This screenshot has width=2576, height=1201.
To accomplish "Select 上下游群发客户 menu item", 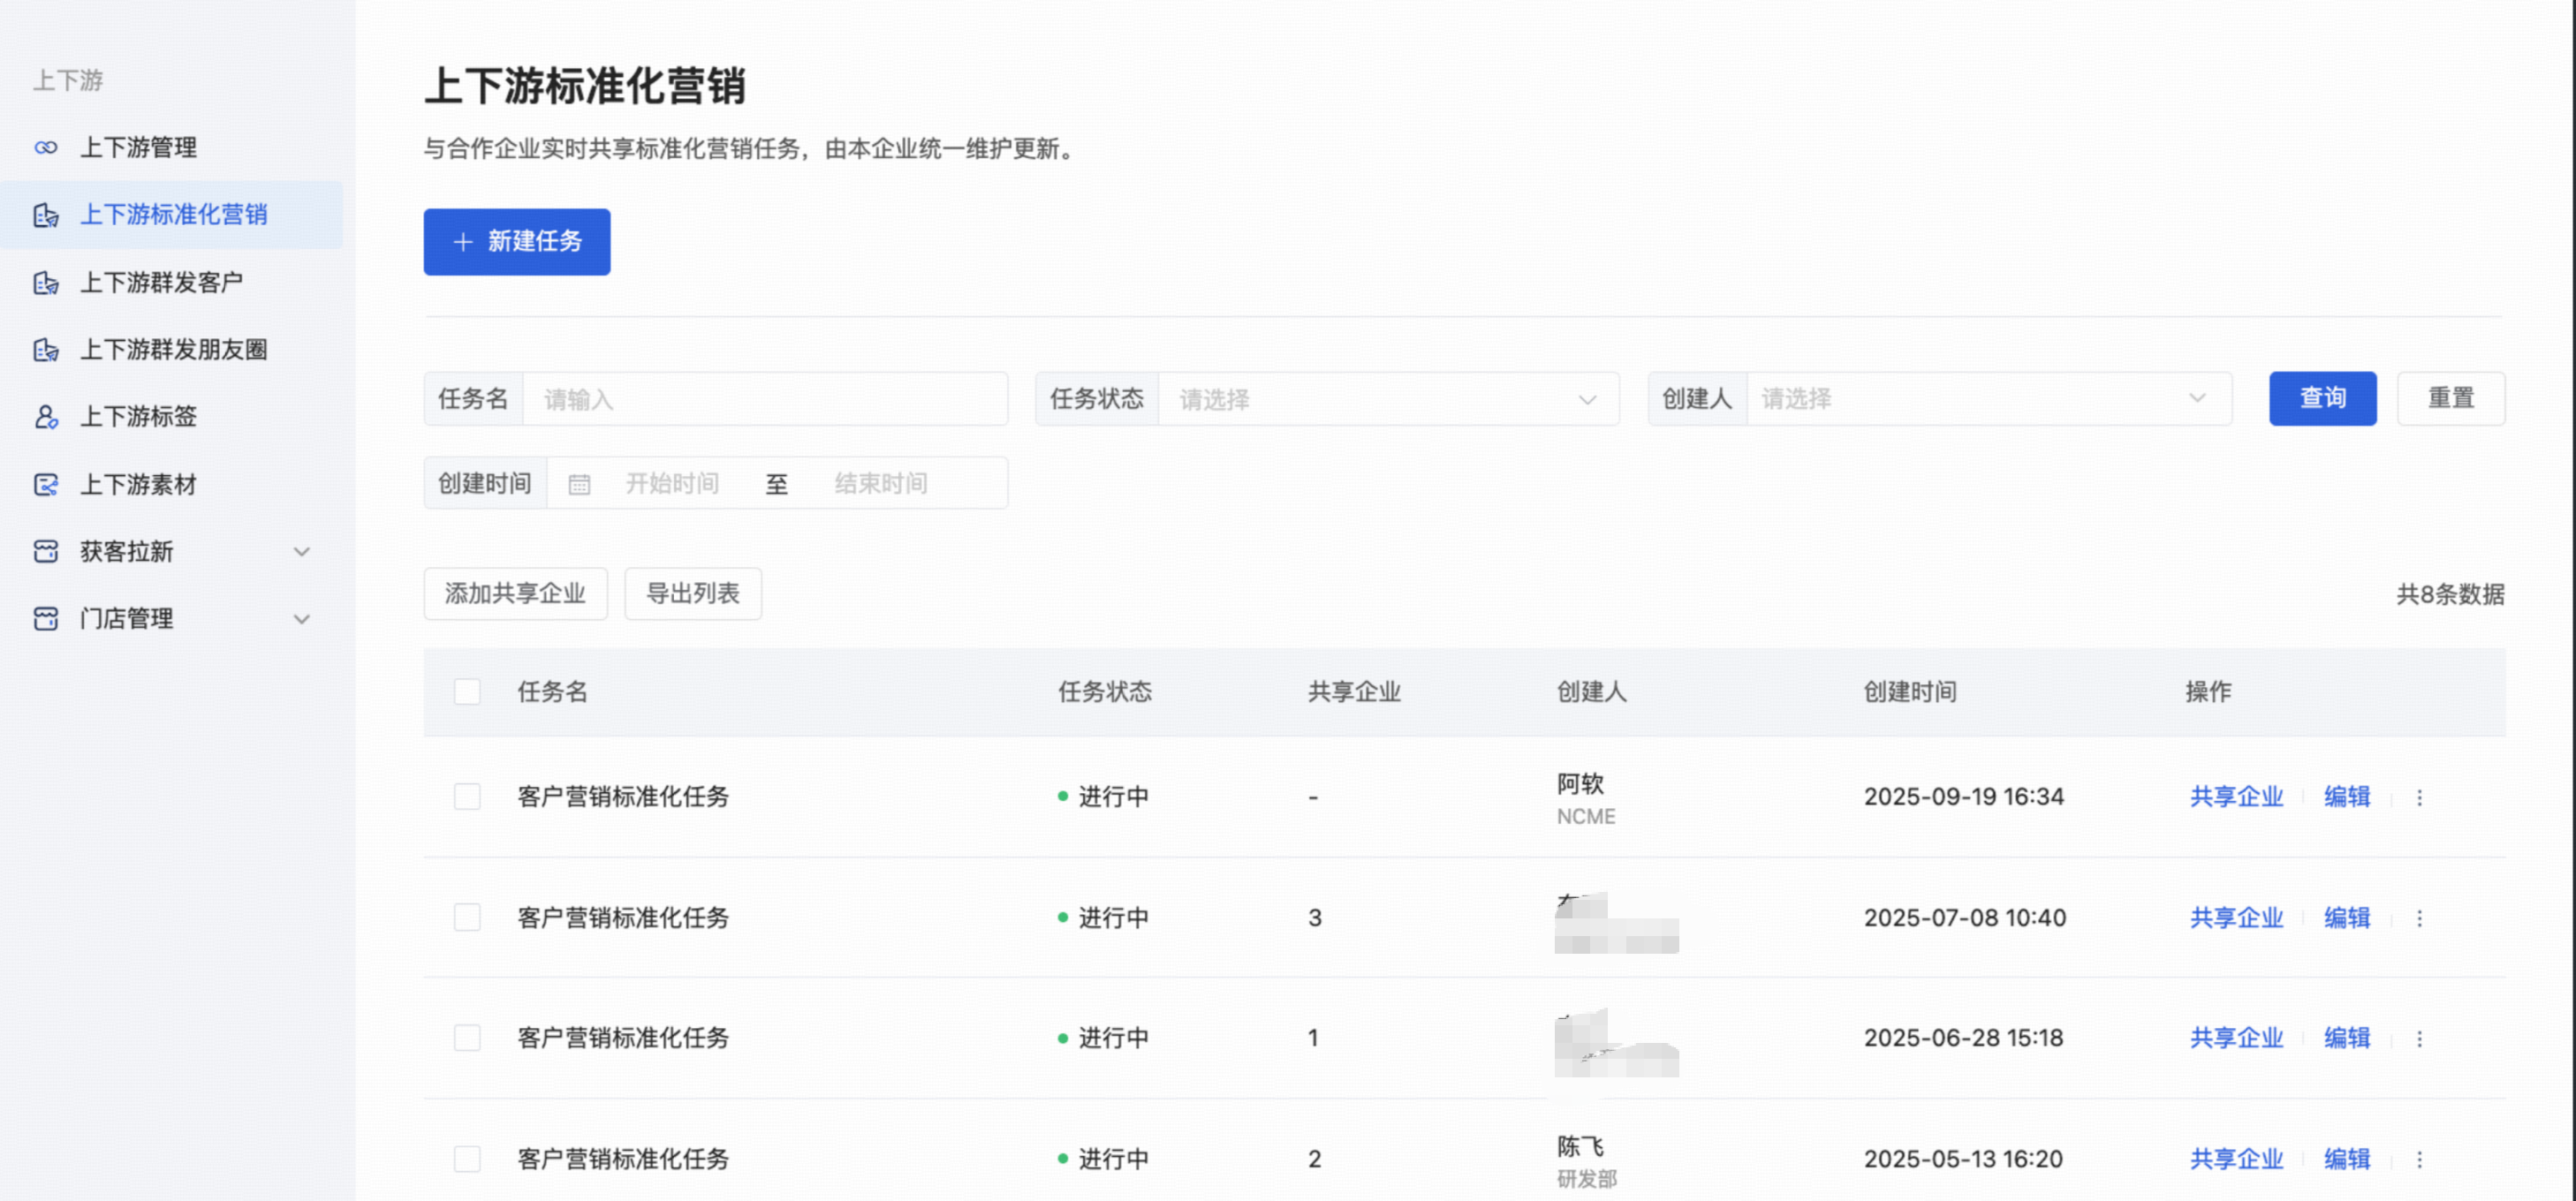I will 171,283.
